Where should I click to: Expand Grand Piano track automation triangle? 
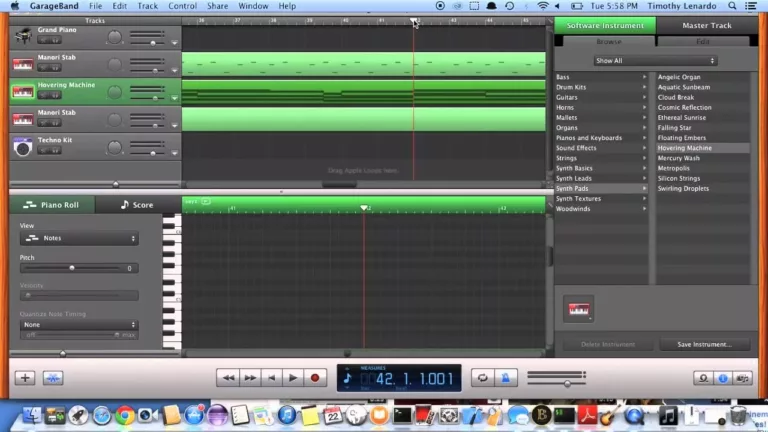point(174,43)
